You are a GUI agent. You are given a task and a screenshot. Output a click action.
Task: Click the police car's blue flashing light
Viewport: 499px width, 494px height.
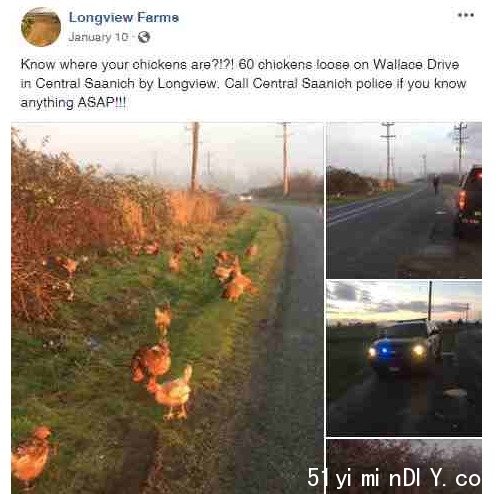click(x=386, y=351)
